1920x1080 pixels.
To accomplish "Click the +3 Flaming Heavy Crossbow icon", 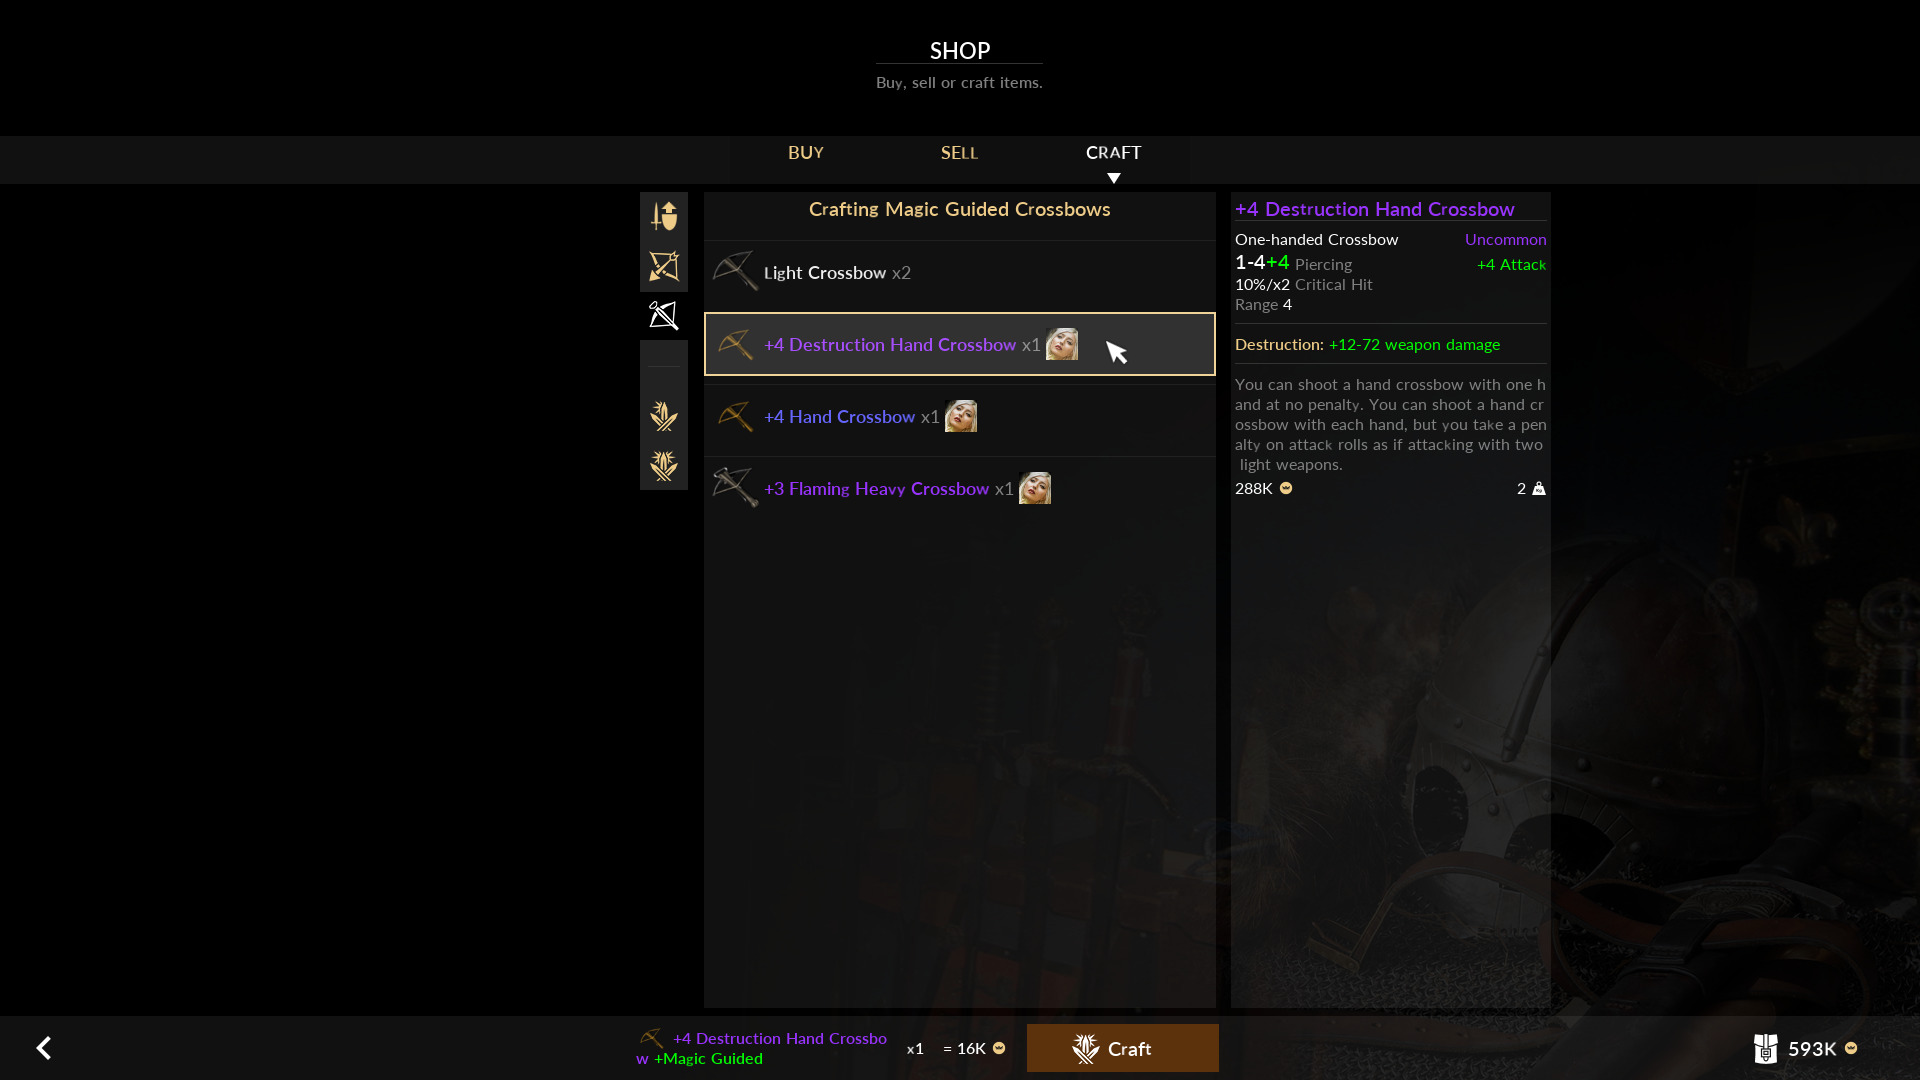I will click(735, 487).
